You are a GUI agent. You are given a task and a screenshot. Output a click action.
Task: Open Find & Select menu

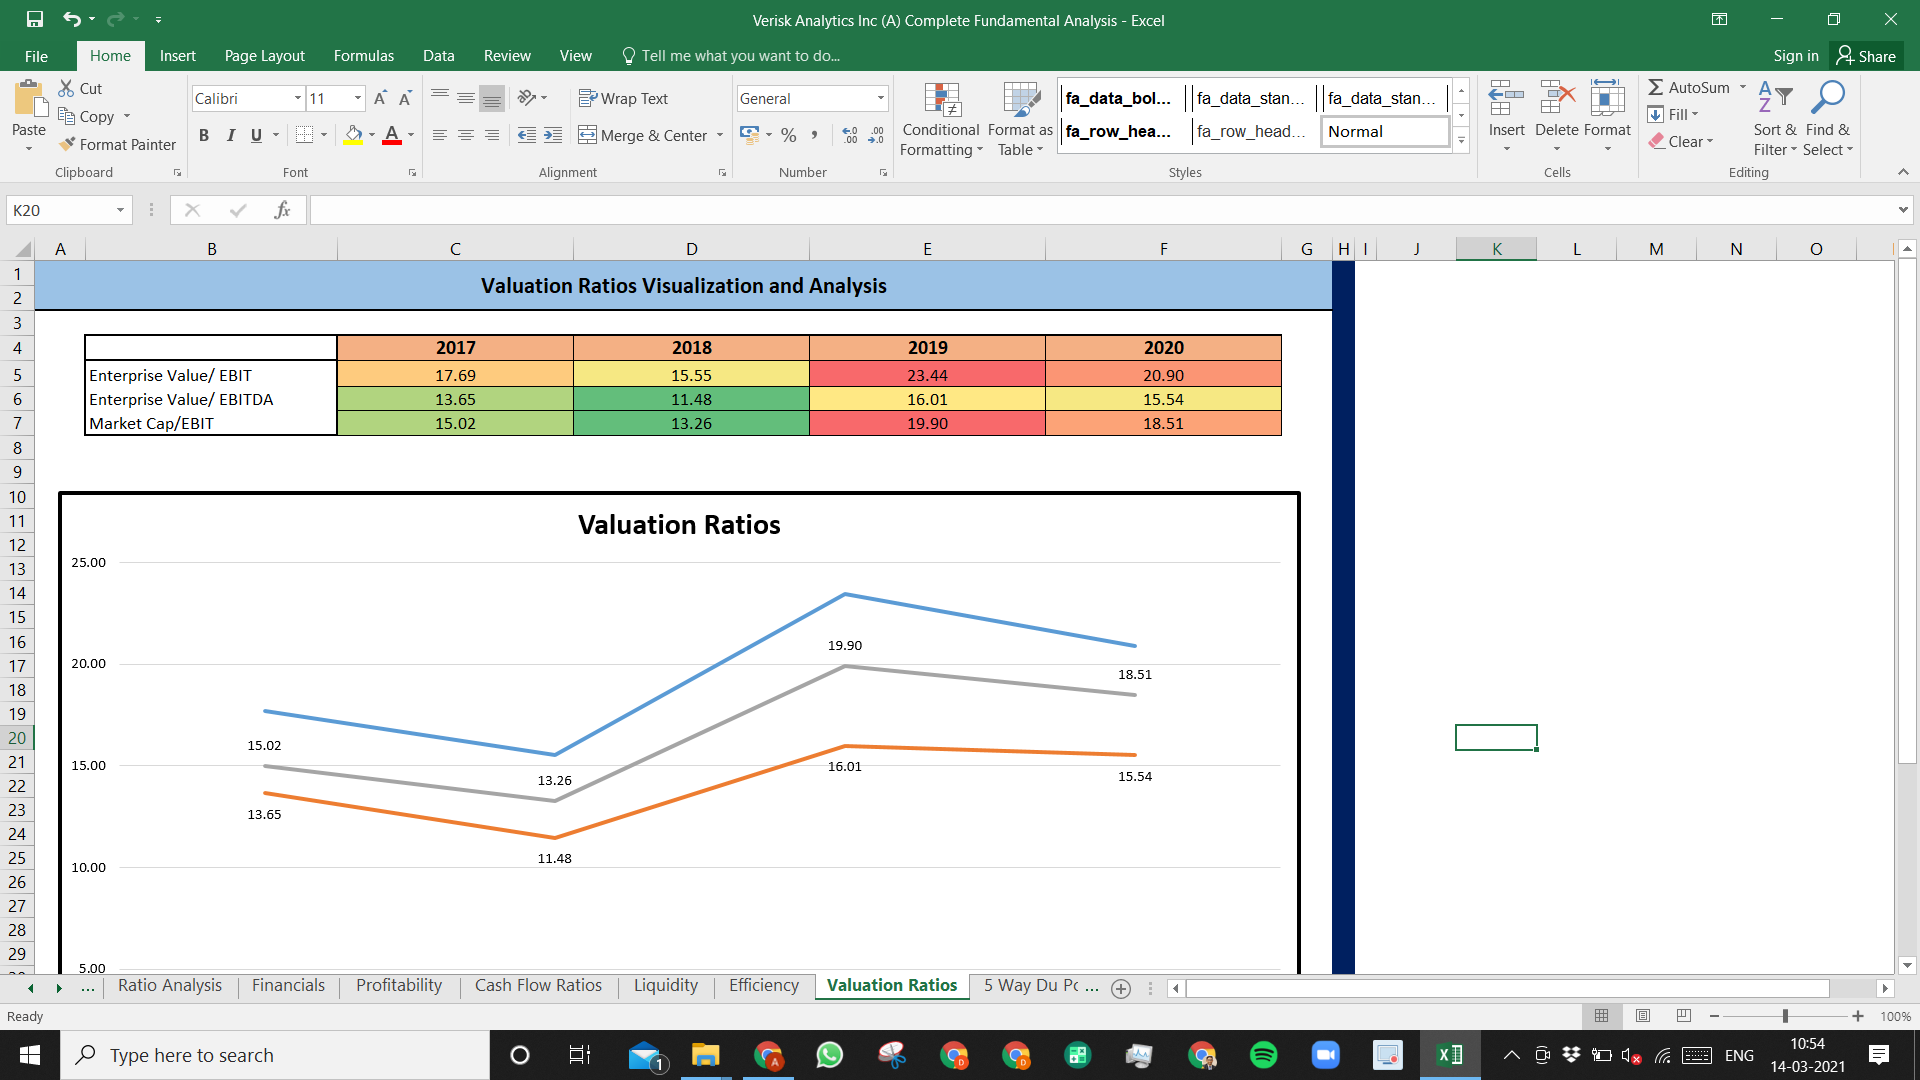1828,119
